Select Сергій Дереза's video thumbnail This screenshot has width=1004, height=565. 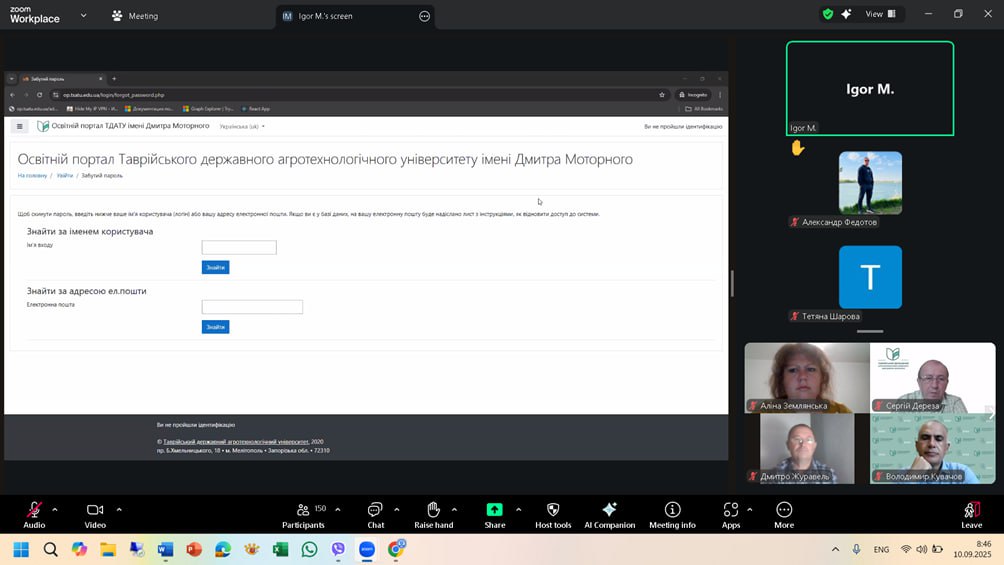pos(932,378)
